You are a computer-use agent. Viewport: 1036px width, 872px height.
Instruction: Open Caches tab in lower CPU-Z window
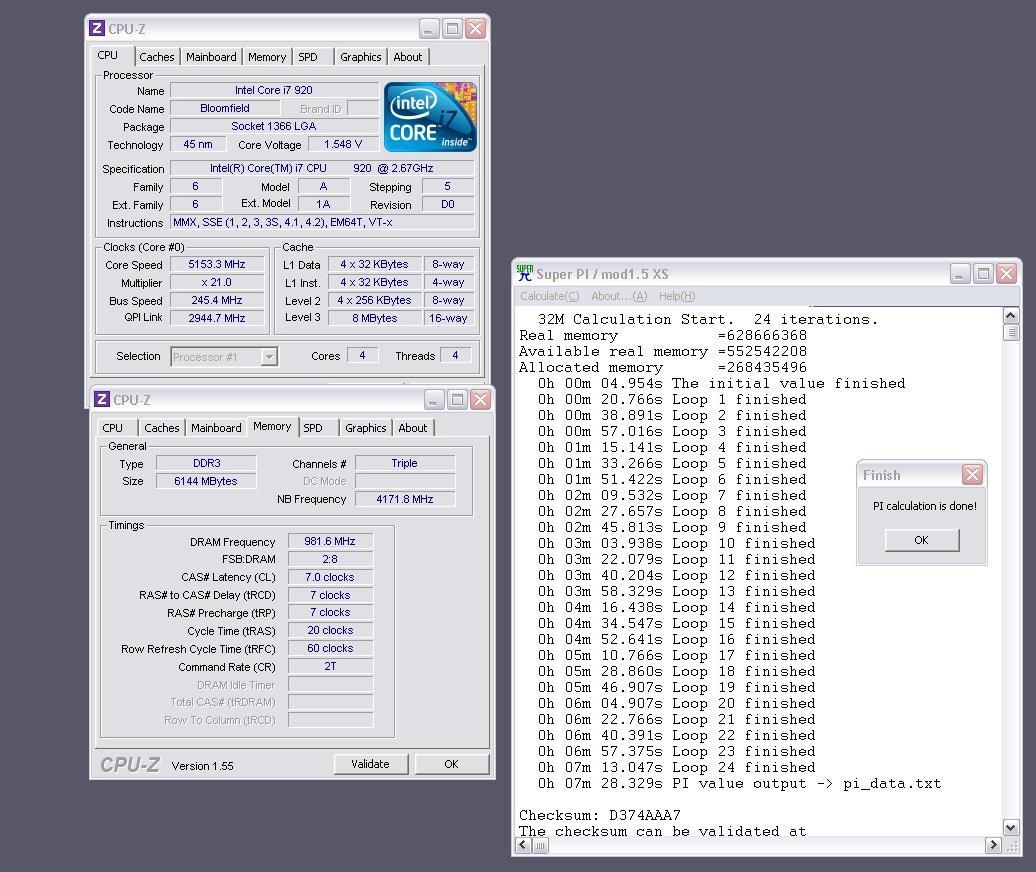click(x=162, y=428)
